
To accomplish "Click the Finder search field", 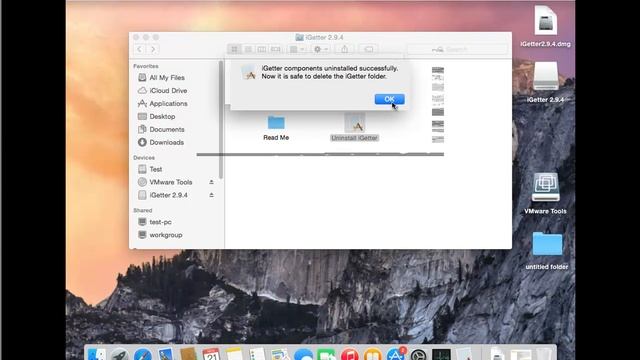I will [457, 49].
